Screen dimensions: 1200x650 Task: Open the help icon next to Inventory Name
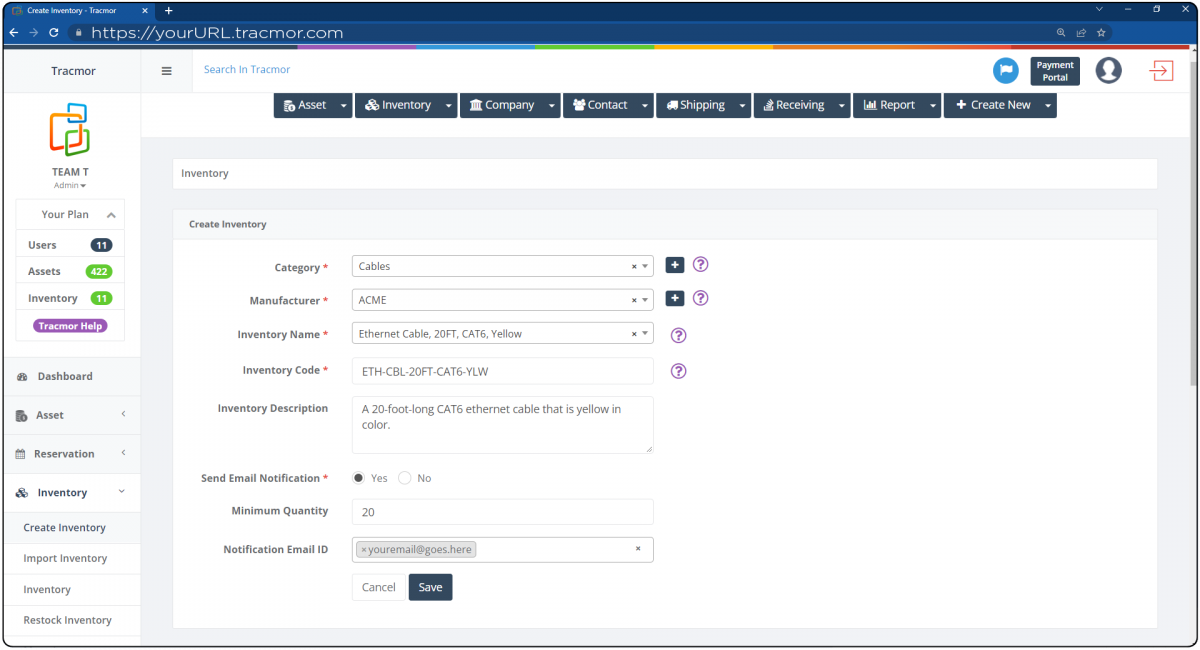click(x=678, y=335)
